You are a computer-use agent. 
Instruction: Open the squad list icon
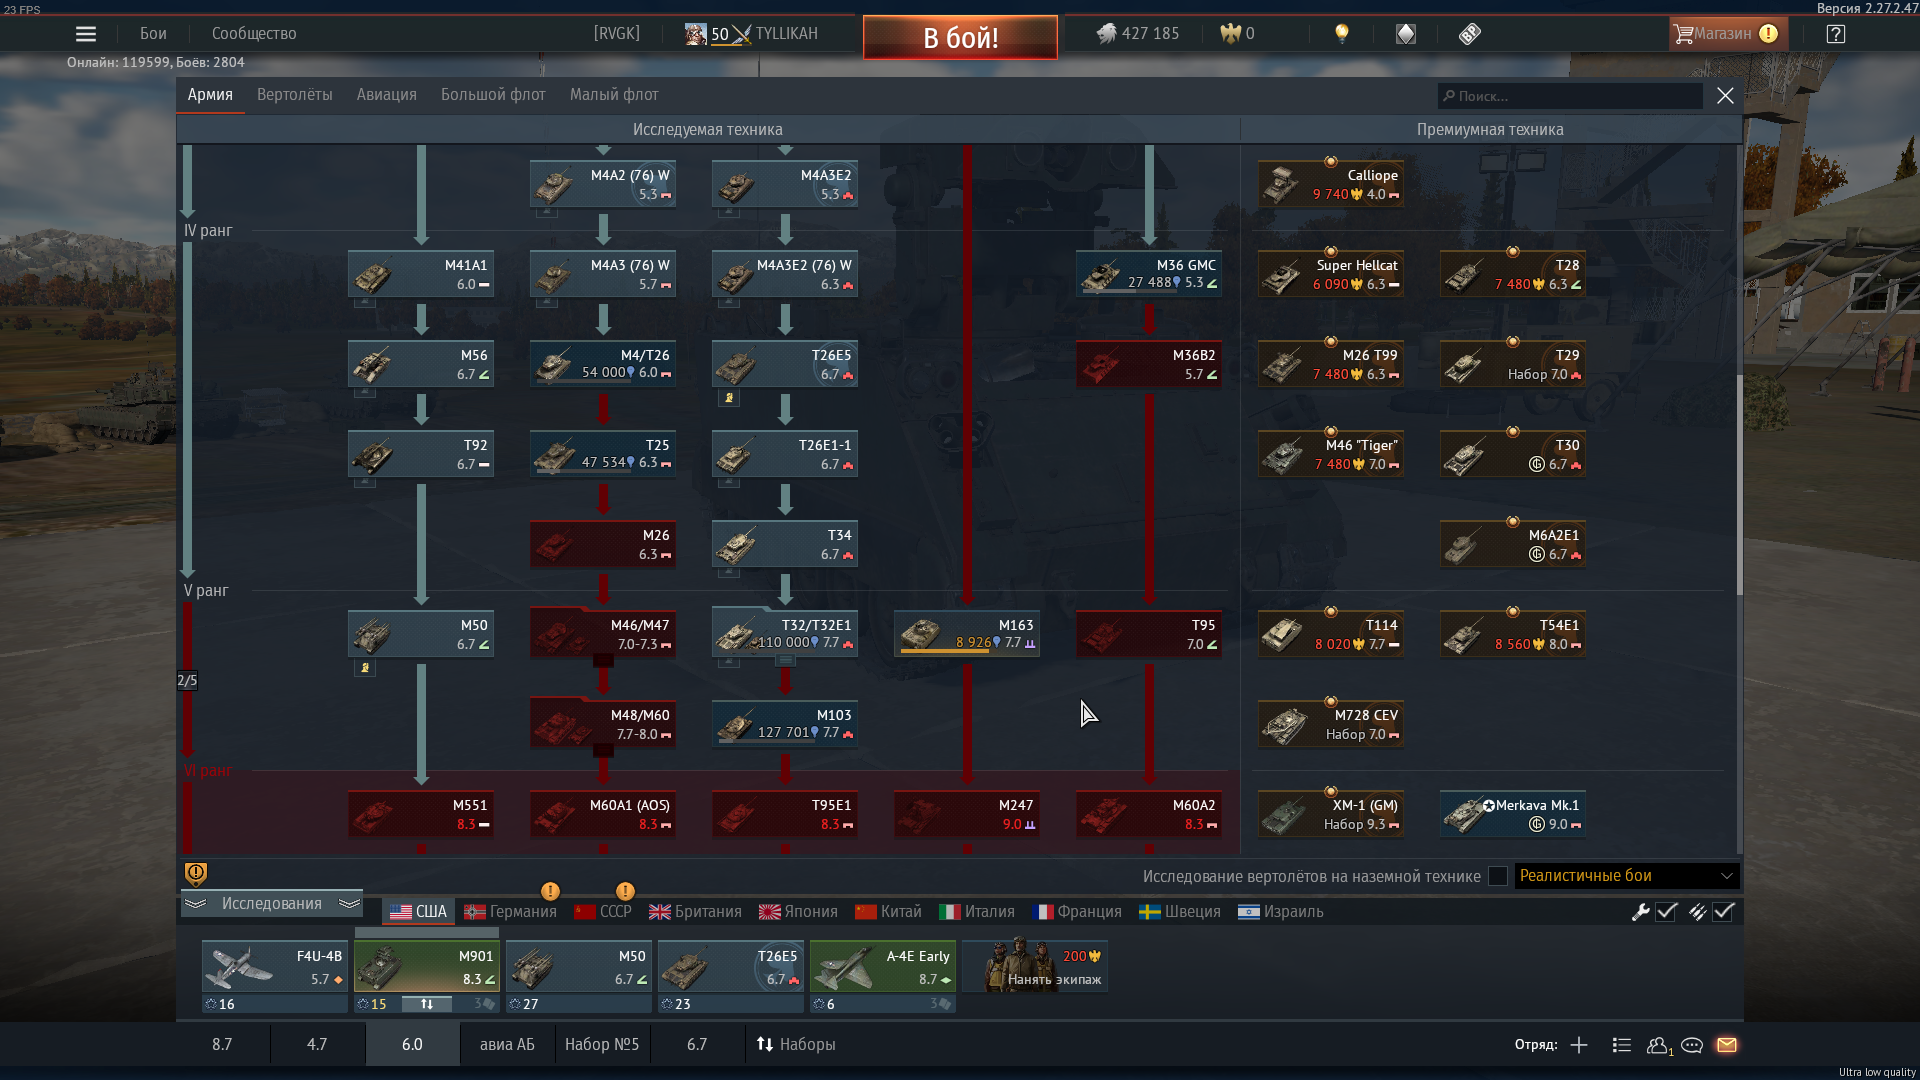tap(1622, 1045)
